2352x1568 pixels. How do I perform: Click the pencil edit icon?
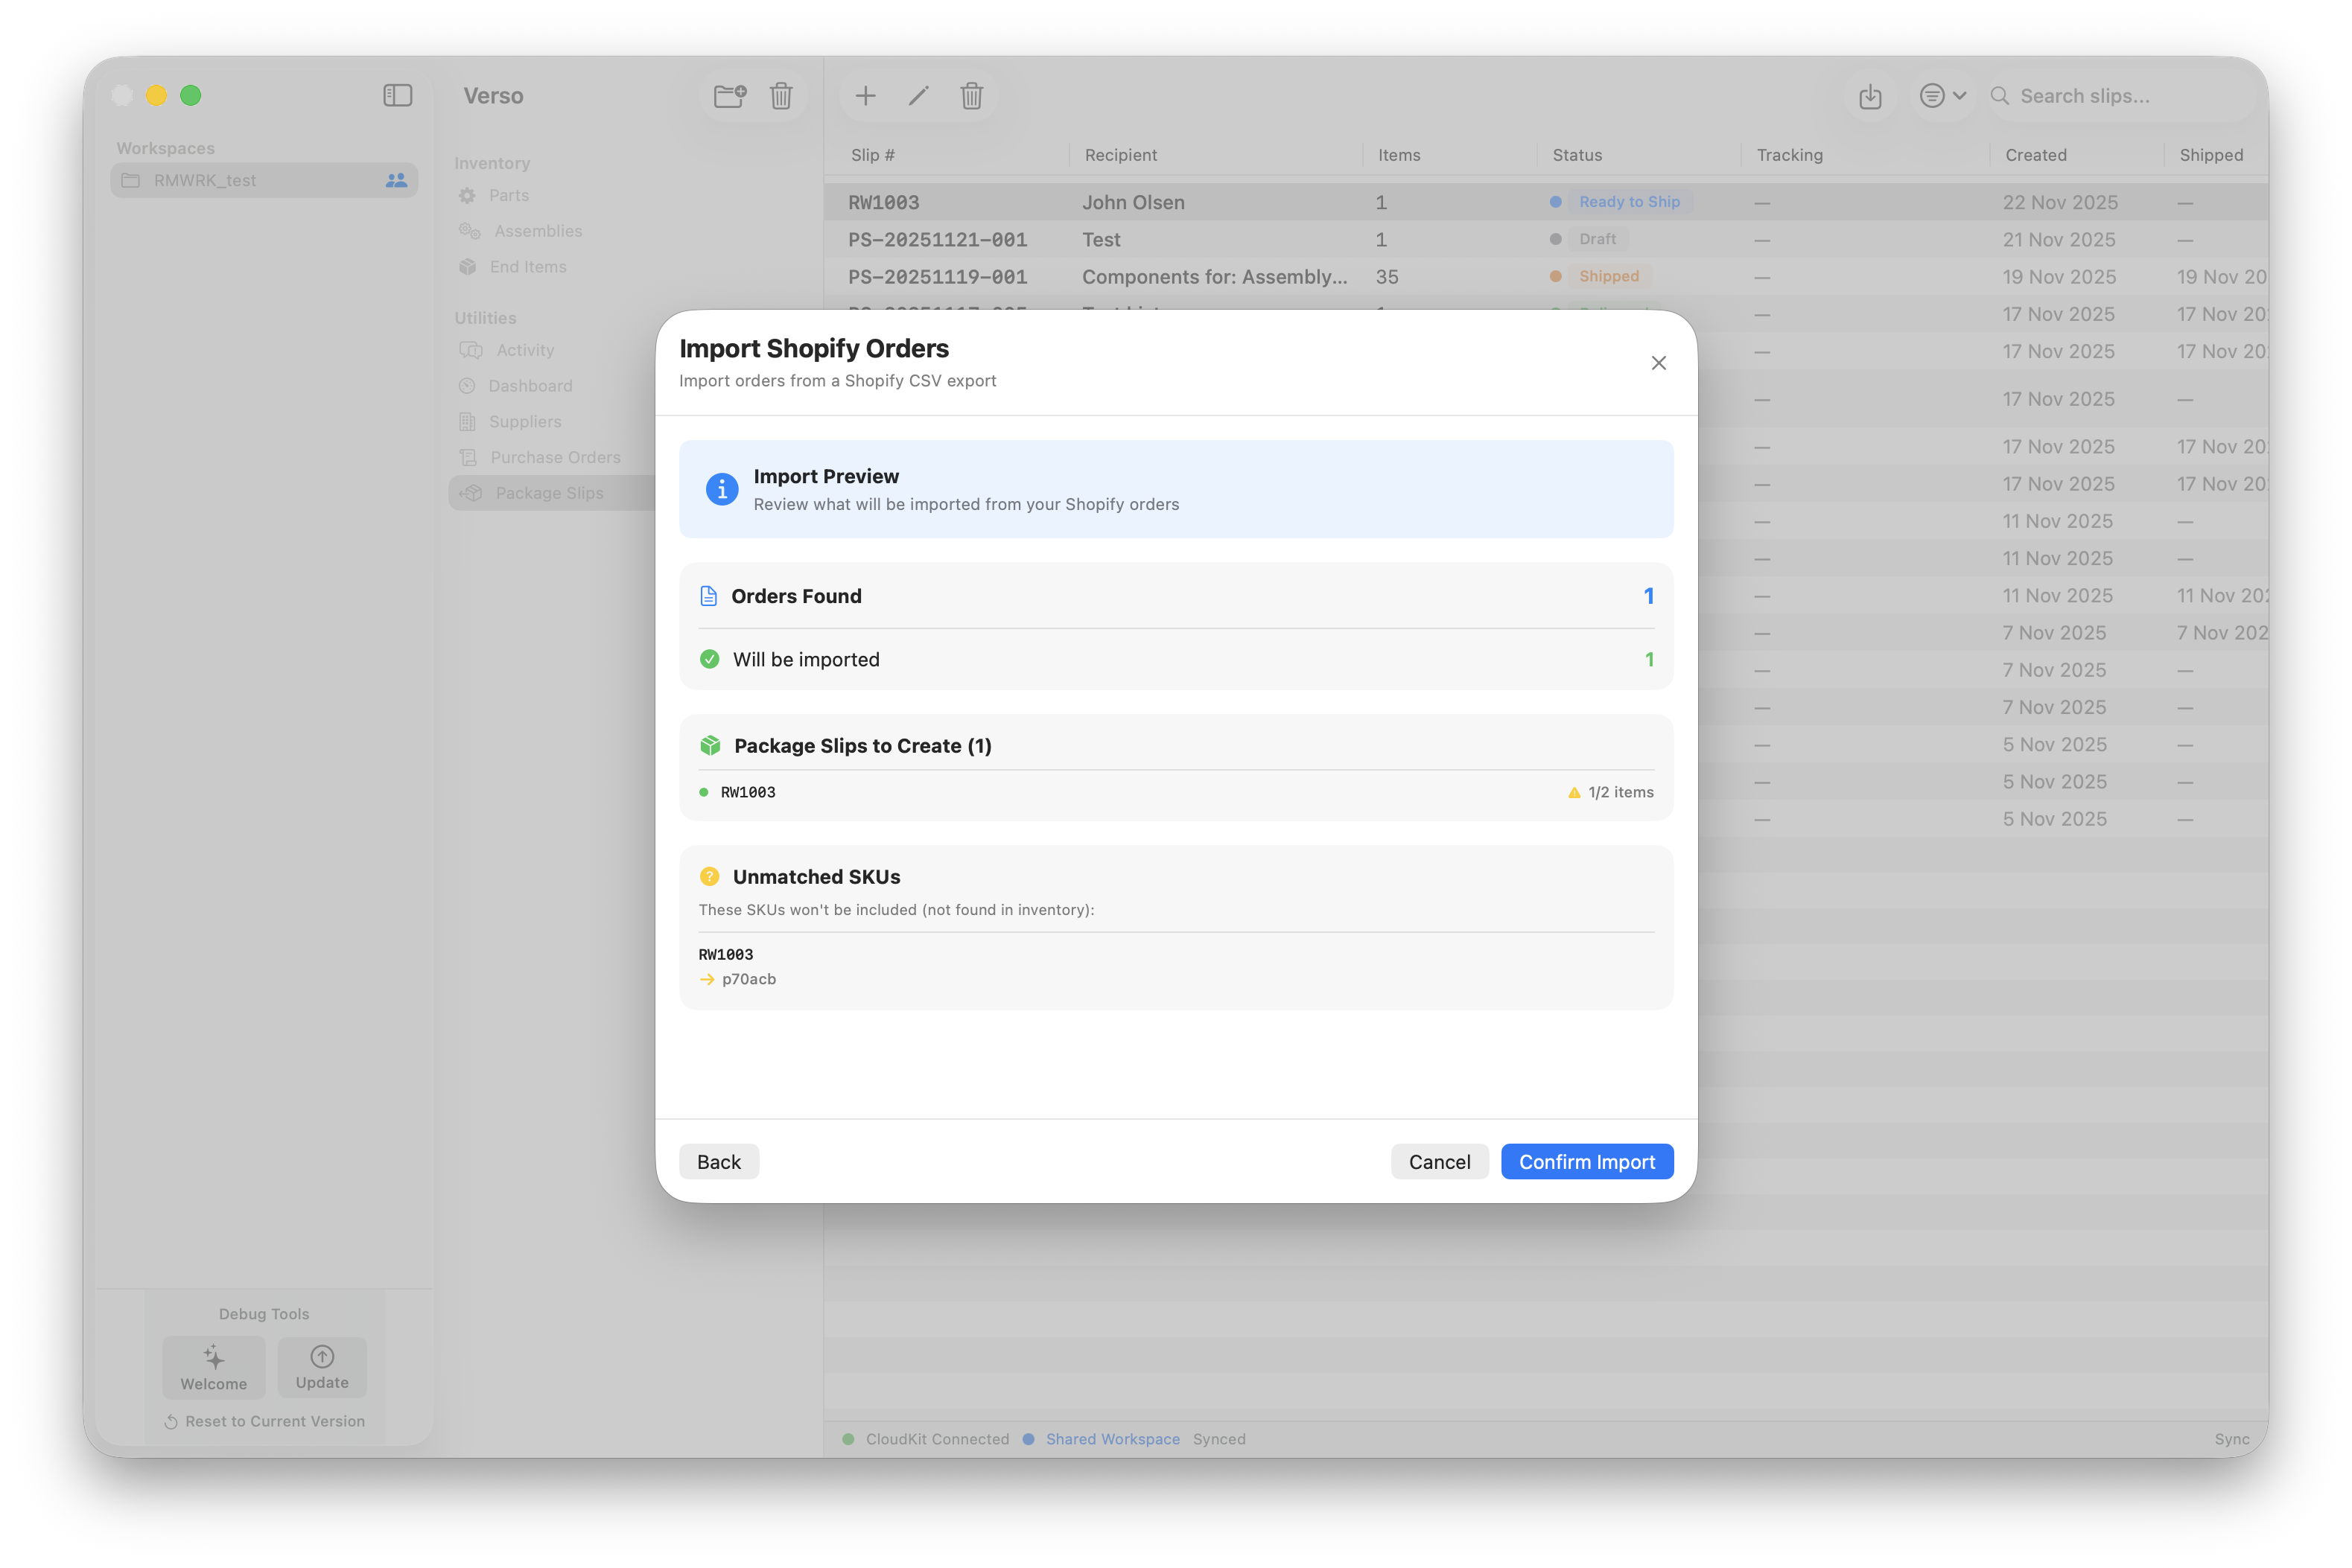pos(918,96)
